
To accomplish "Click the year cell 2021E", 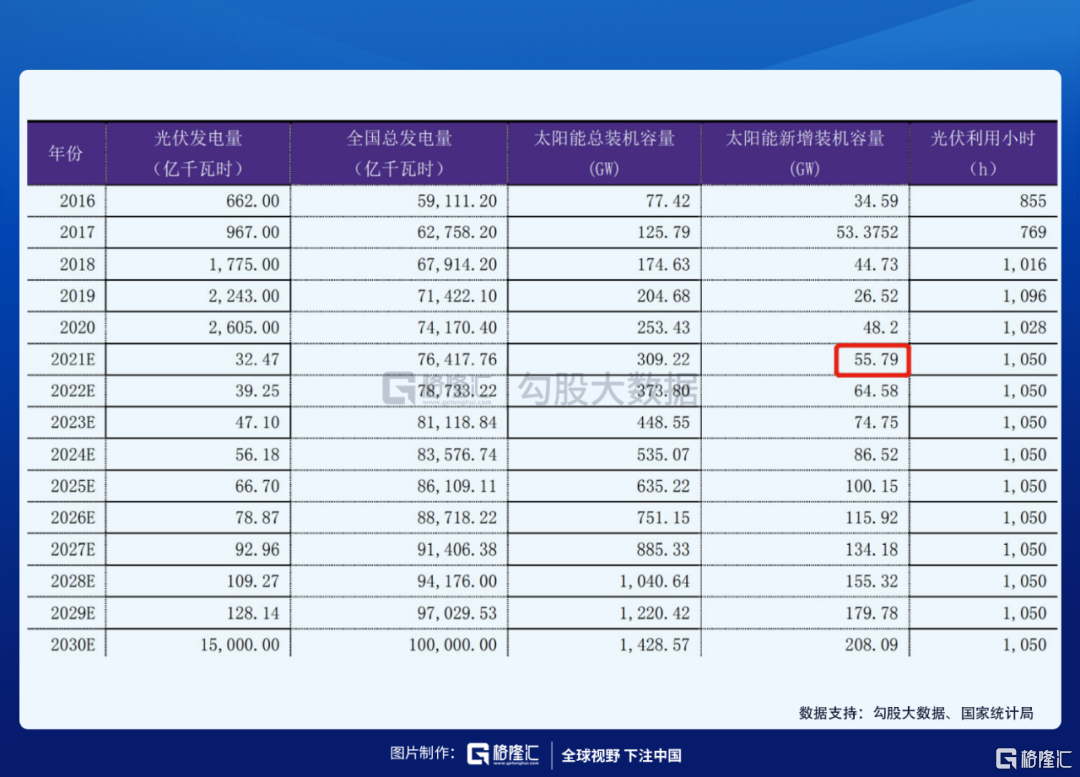I will tap(73, 360).
